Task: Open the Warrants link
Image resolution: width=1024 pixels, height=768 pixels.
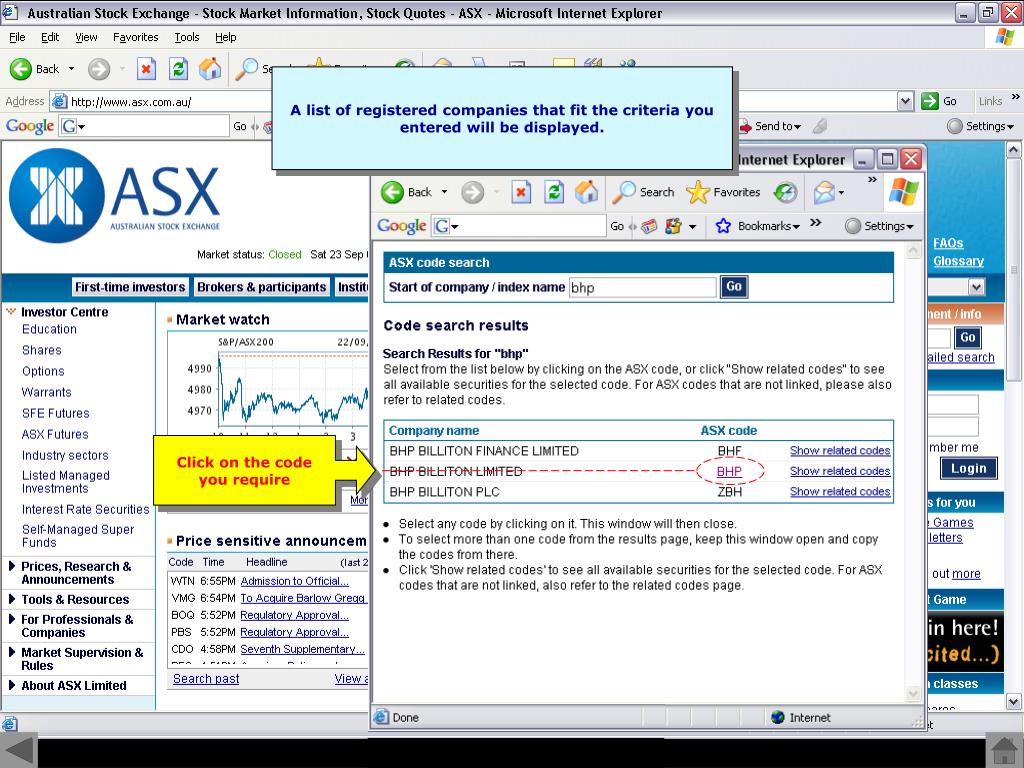Action: [46, 392]
